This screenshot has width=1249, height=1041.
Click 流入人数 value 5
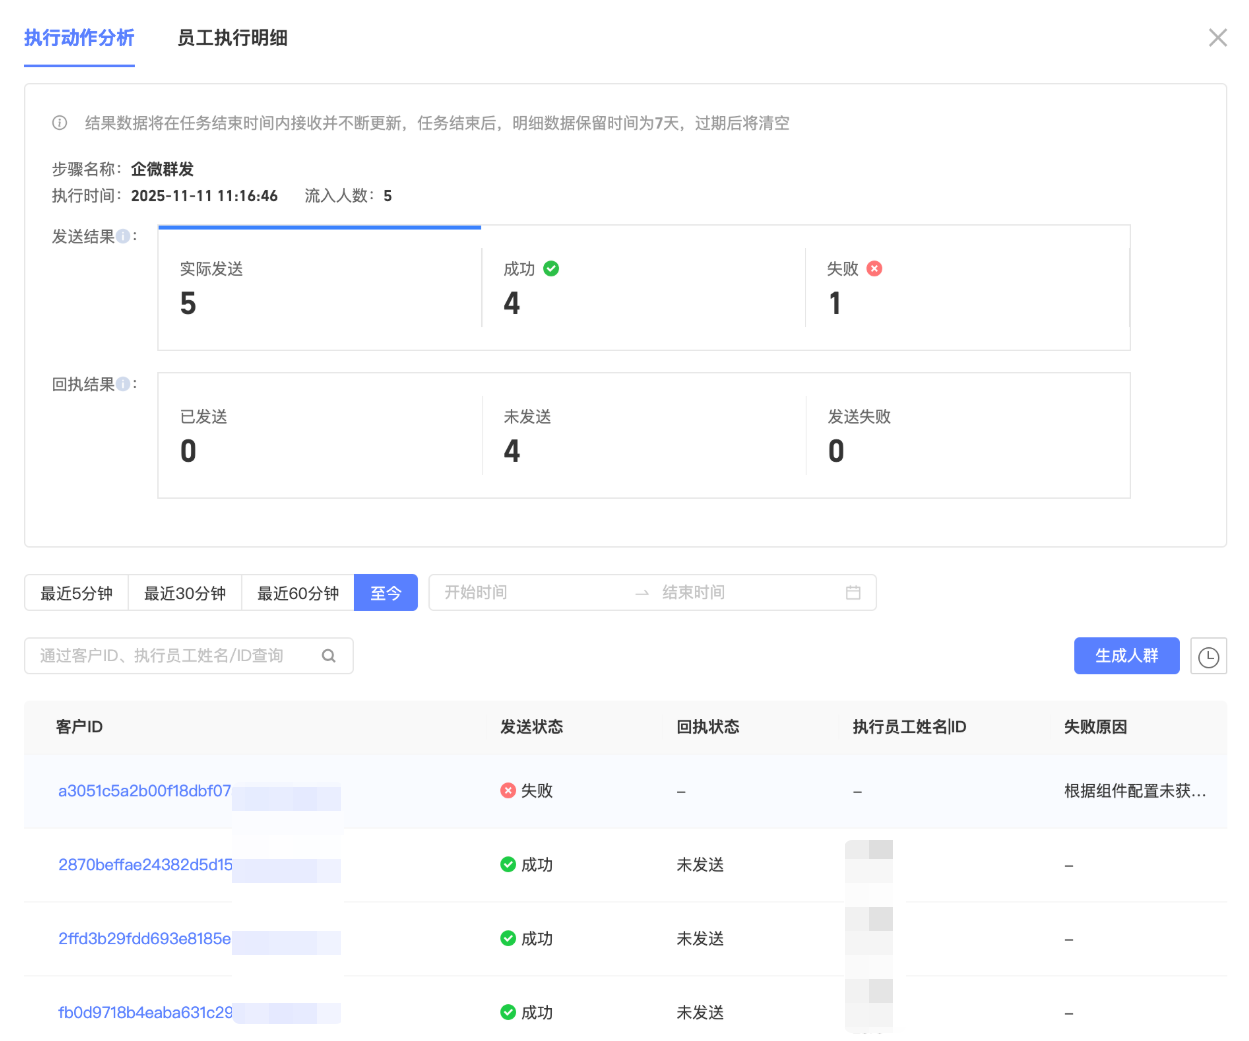point(388,196)
